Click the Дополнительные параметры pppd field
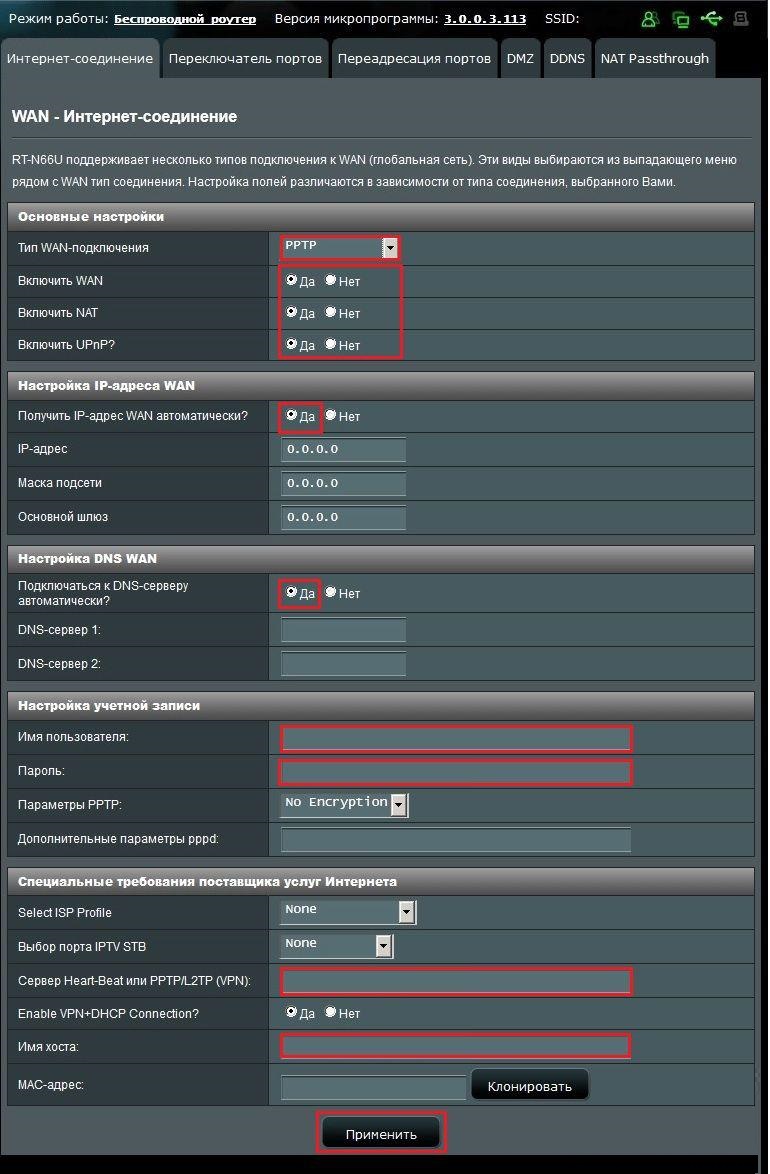Image resolution: width=770 pixels, height=1174 pixels. click(456, 839)
